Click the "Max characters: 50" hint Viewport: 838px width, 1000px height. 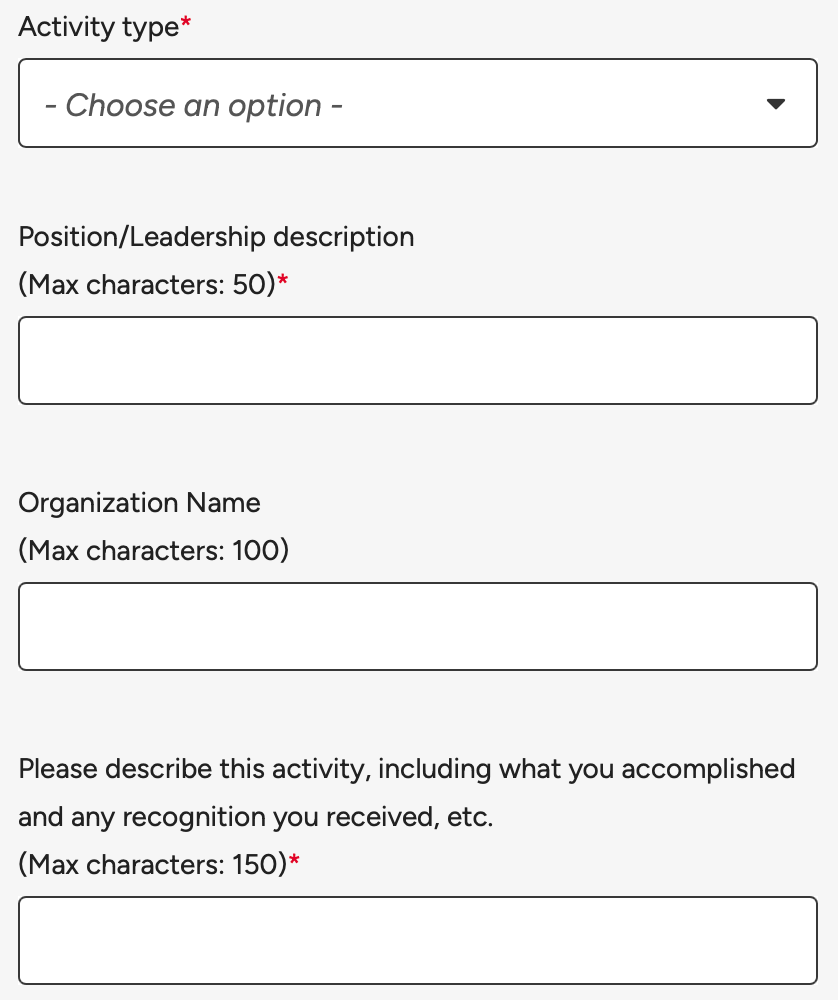pos(147,284)
